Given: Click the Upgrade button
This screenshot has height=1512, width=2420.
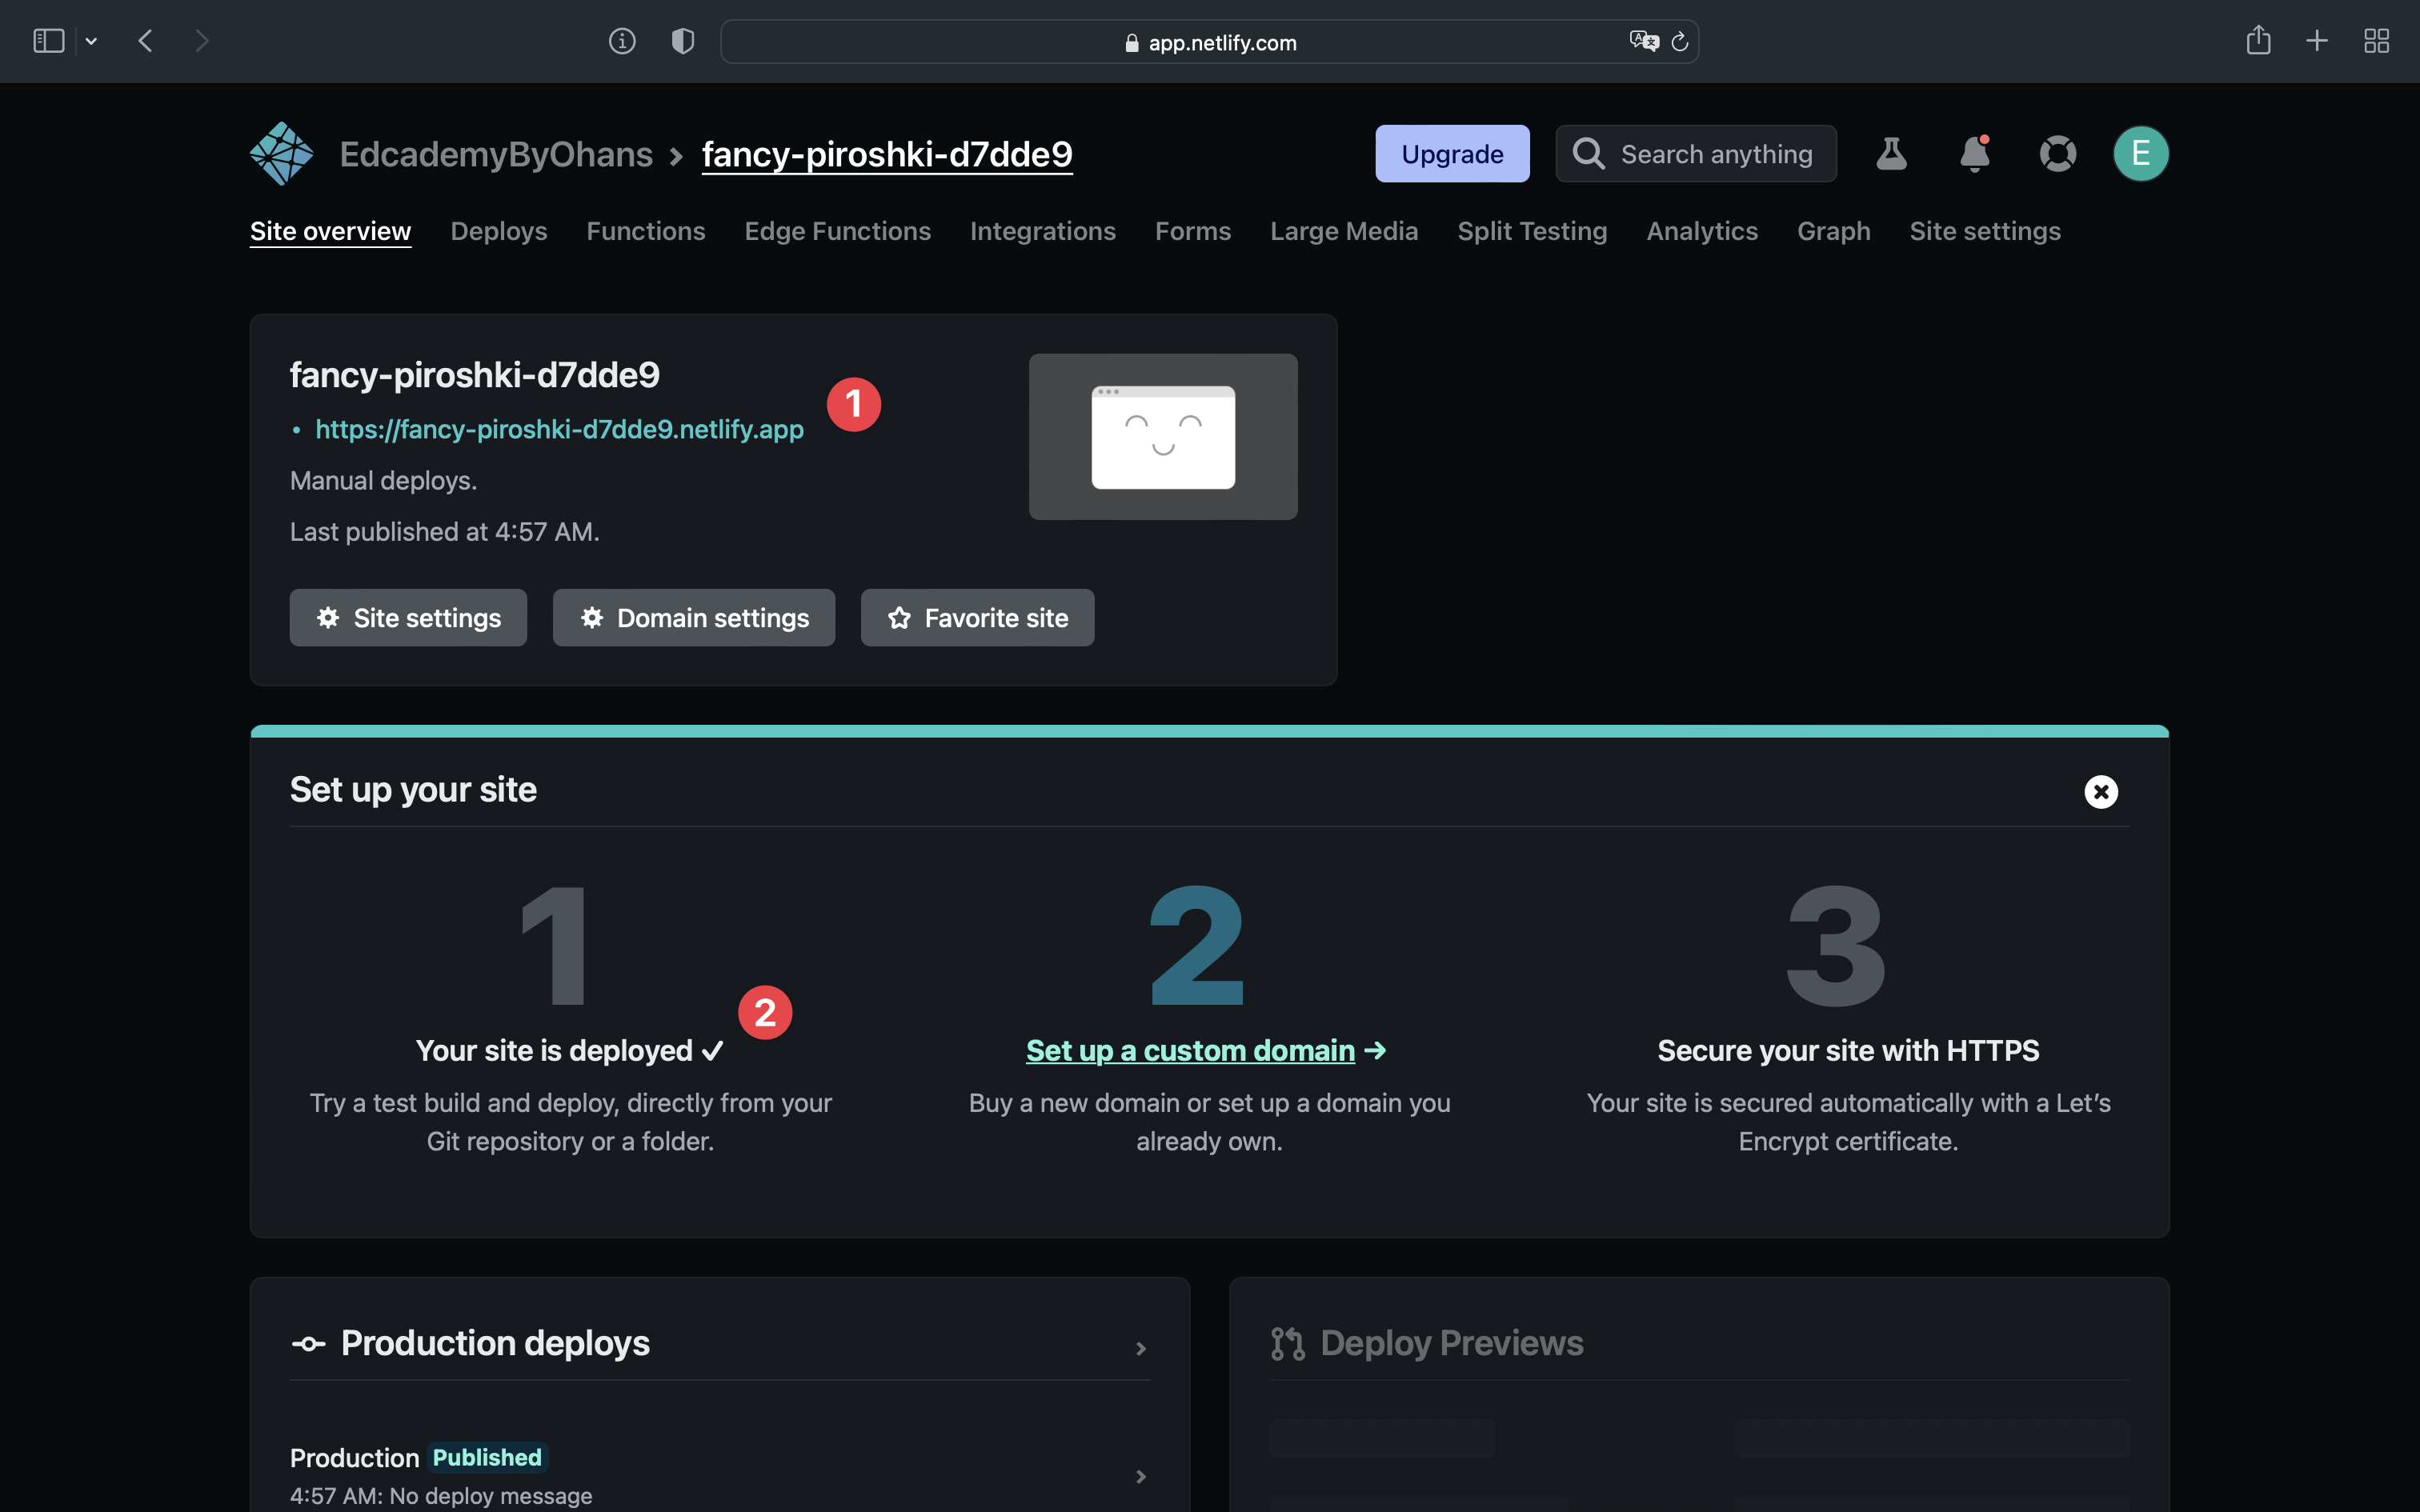Looking at the screenshot, I should pyautogui.click(x=1452, y=153).
